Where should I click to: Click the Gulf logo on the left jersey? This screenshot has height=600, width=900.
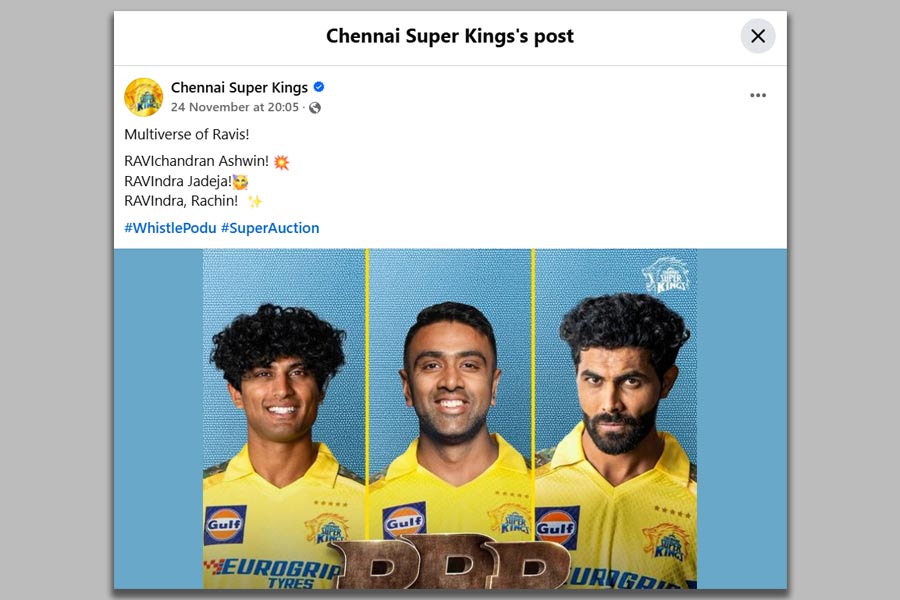(225, 524)
